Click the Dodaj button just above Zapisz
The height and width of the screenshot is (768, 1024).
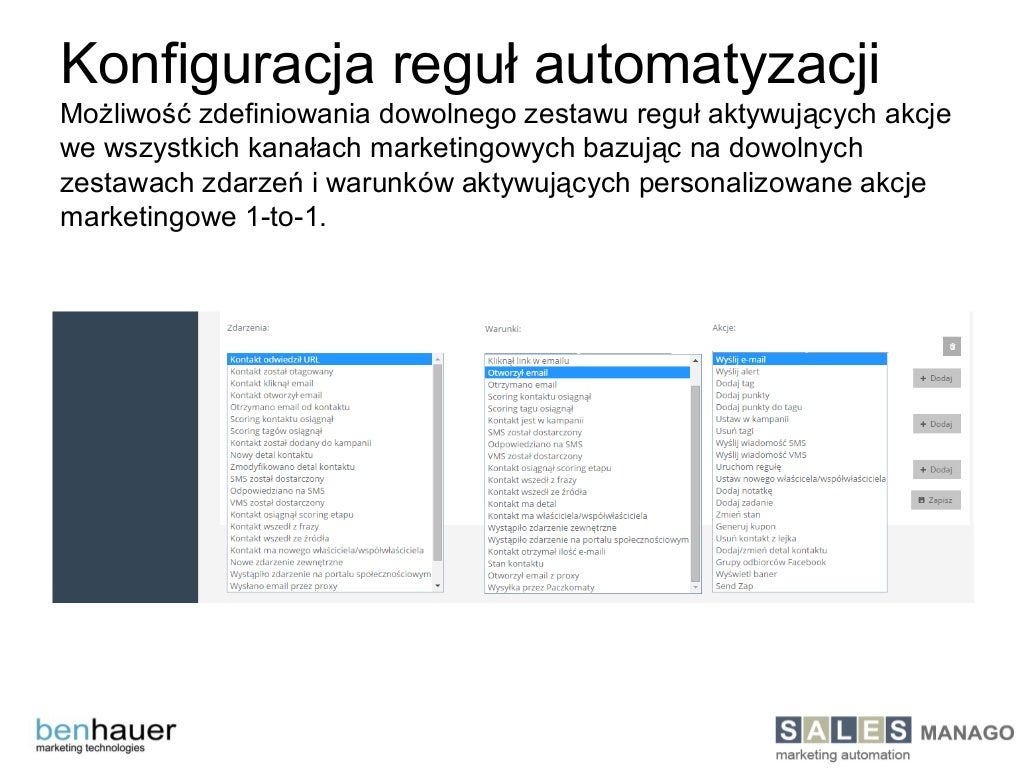point(936,470)
